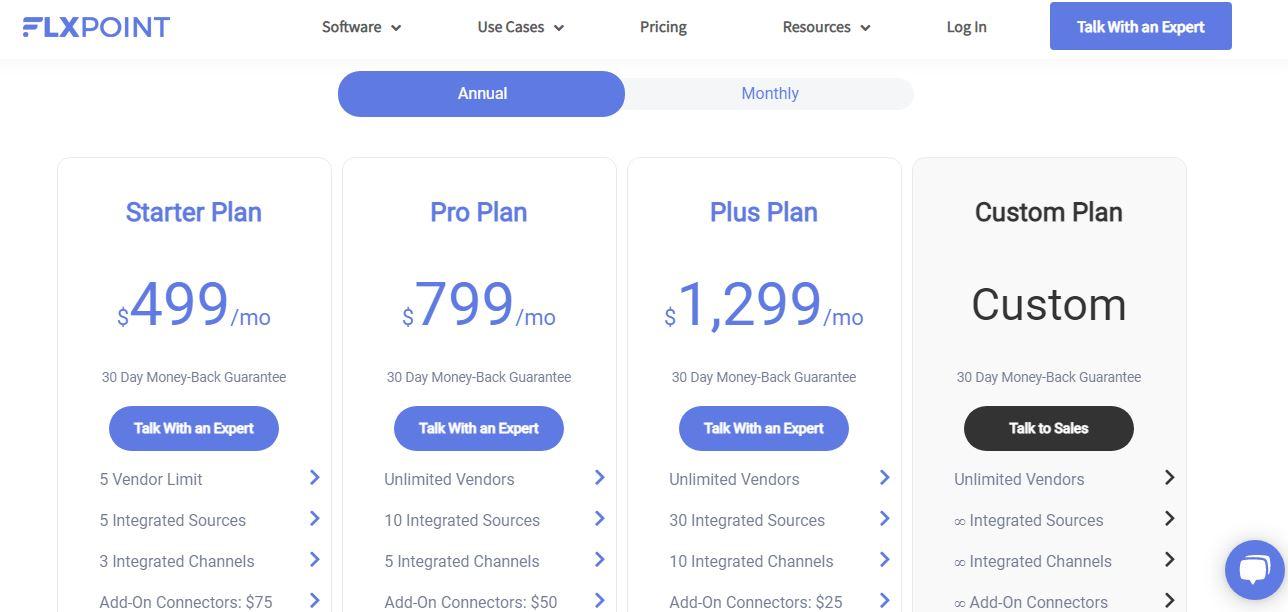The image size is (1288, 612).
Task: Click the Starter Plan heading
Action: [193, 212]
